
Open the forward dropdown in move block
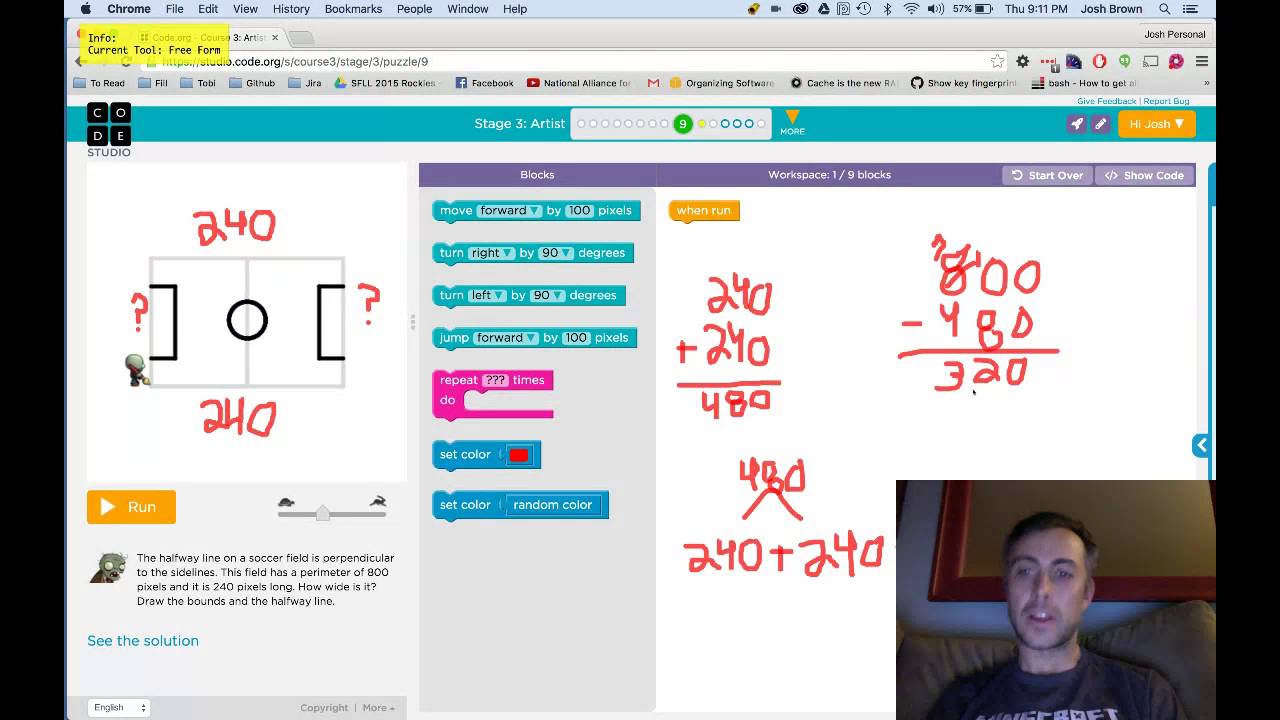coord(509,211)
